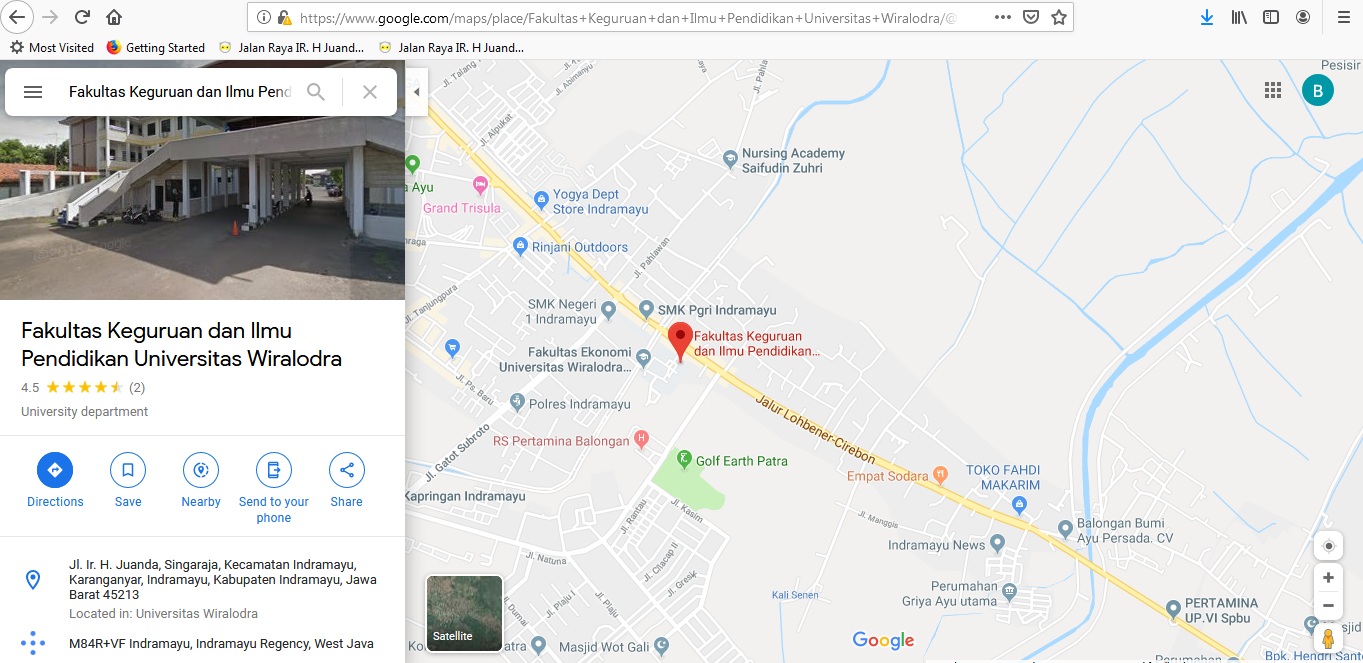This screenshot has width=1363, height=663.
Task: Clear the search with the X icon
Action: point(370,92)
